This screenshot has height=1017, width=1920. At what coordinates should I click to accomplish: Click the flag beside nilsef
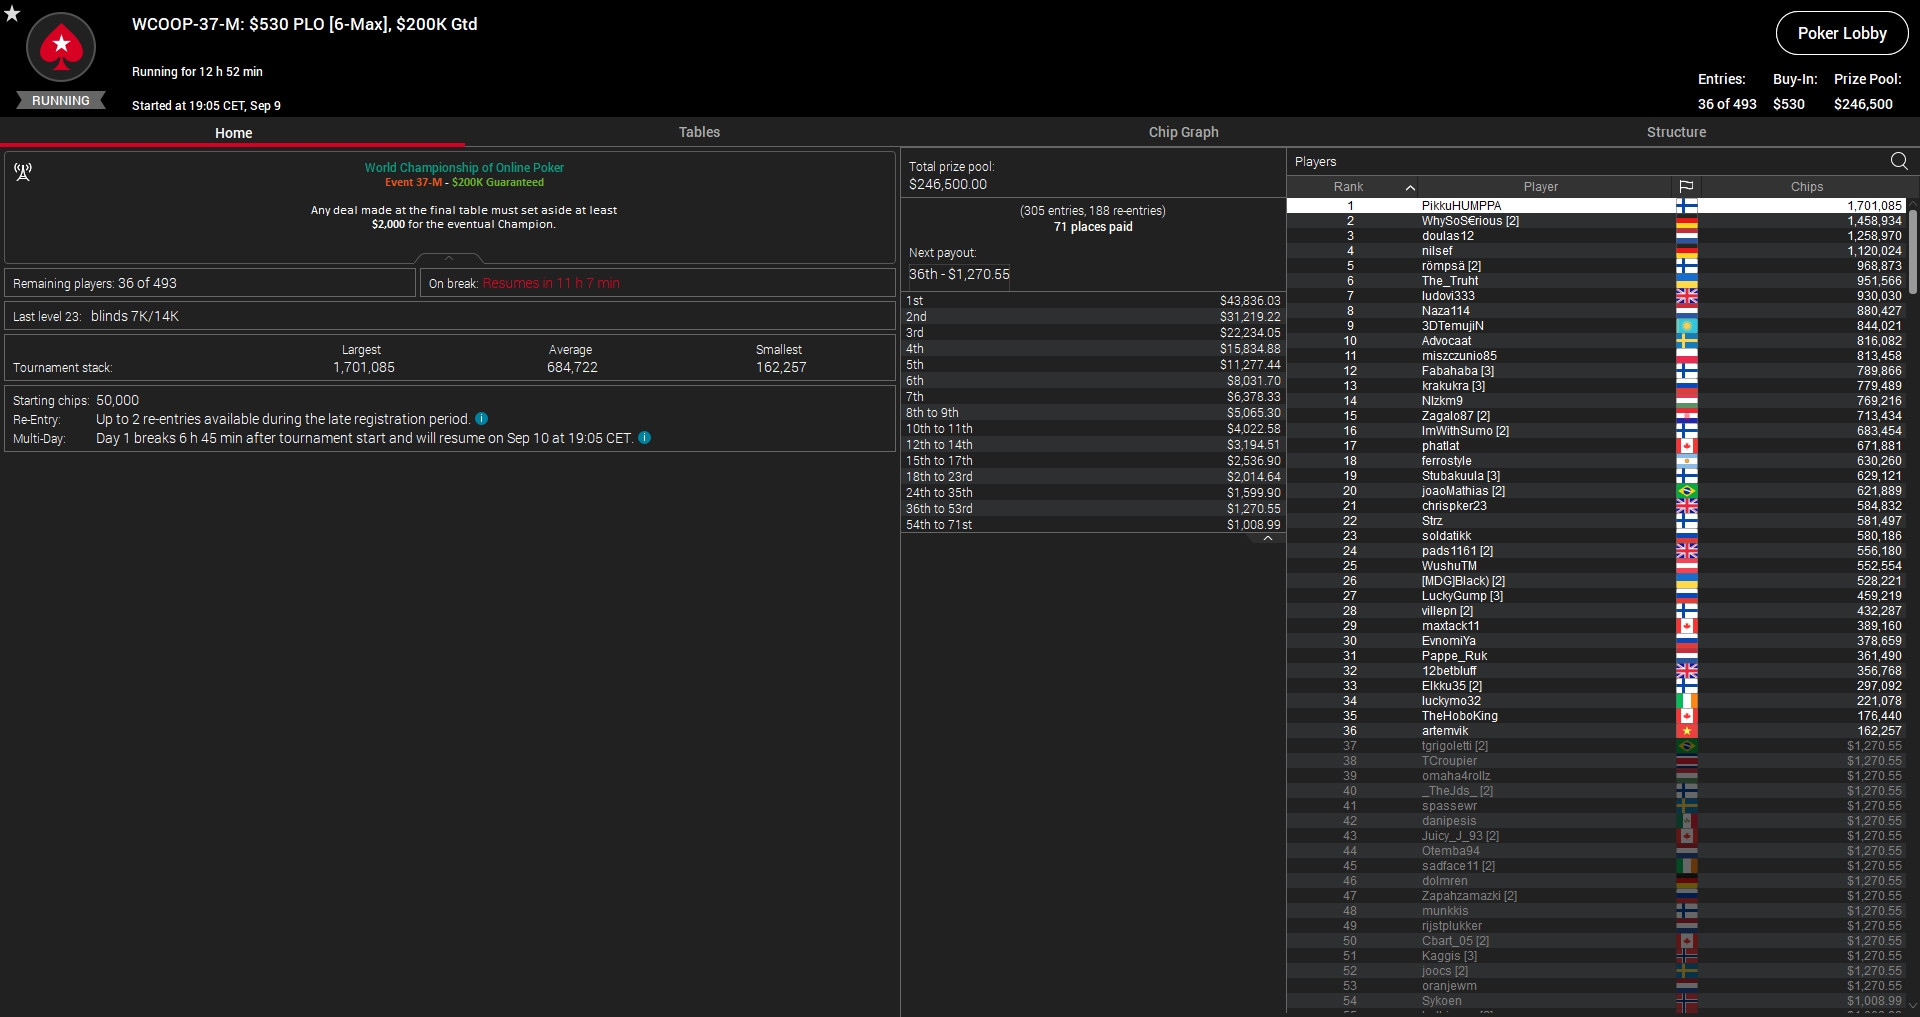[x=1686, y=251]
